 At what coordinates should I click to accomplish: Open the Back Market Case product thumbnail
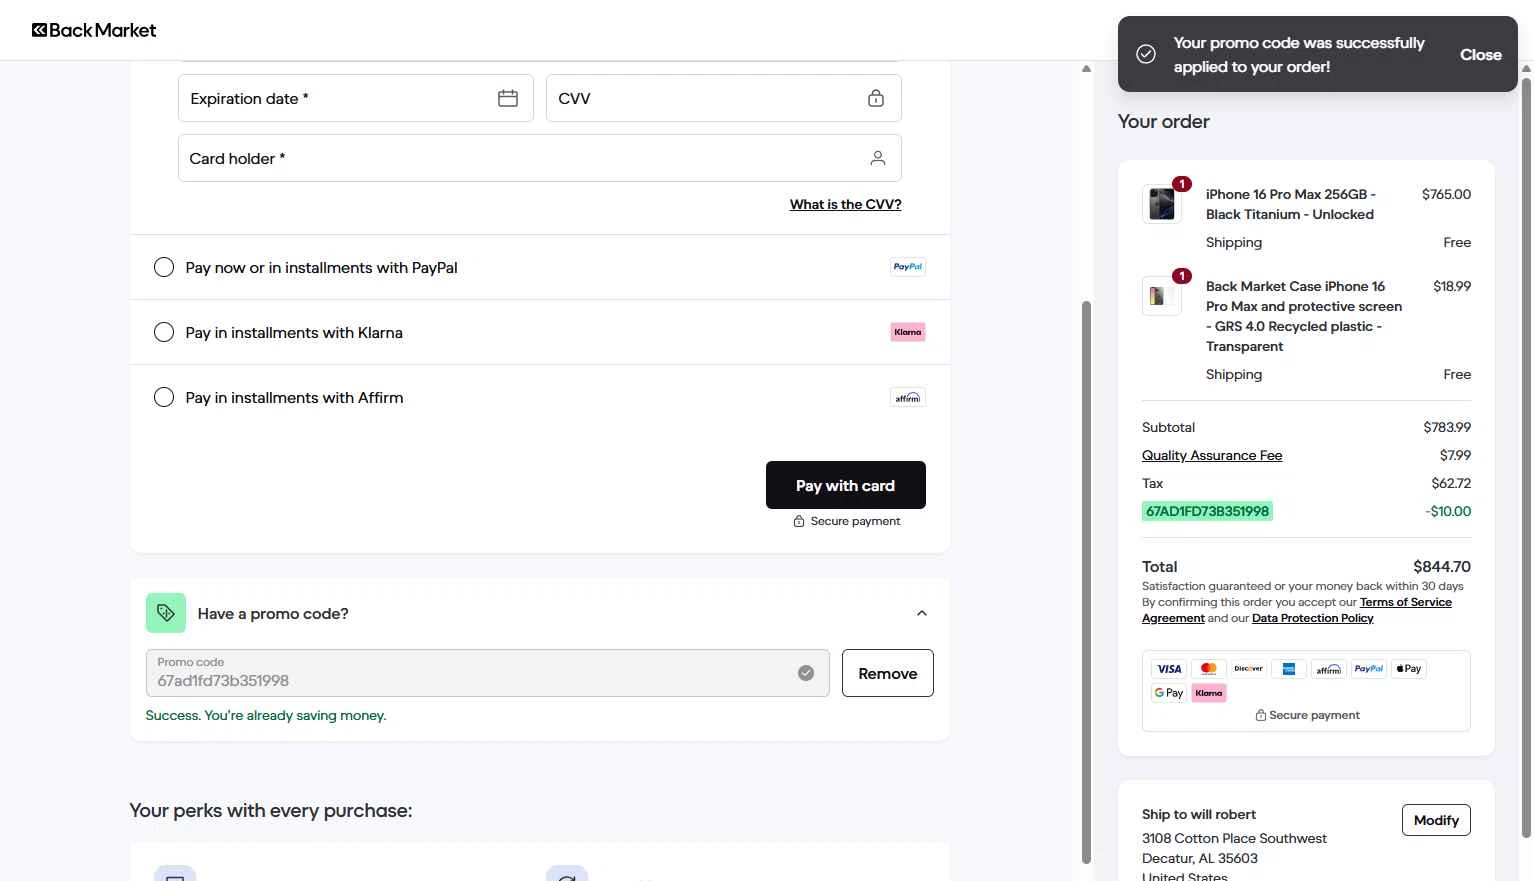[x=1162, y=296]
